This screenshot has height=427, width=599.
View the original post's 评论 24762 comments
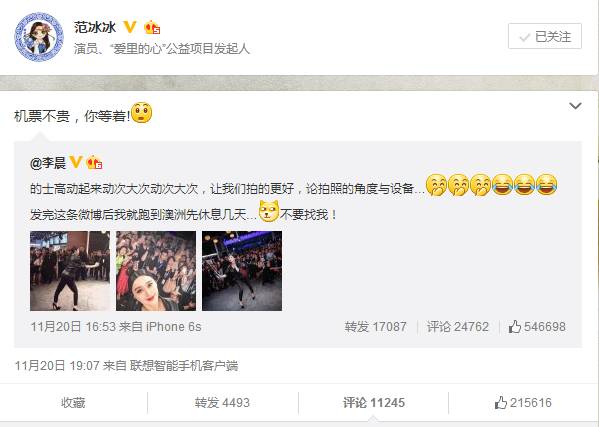(x=458, y=327)
